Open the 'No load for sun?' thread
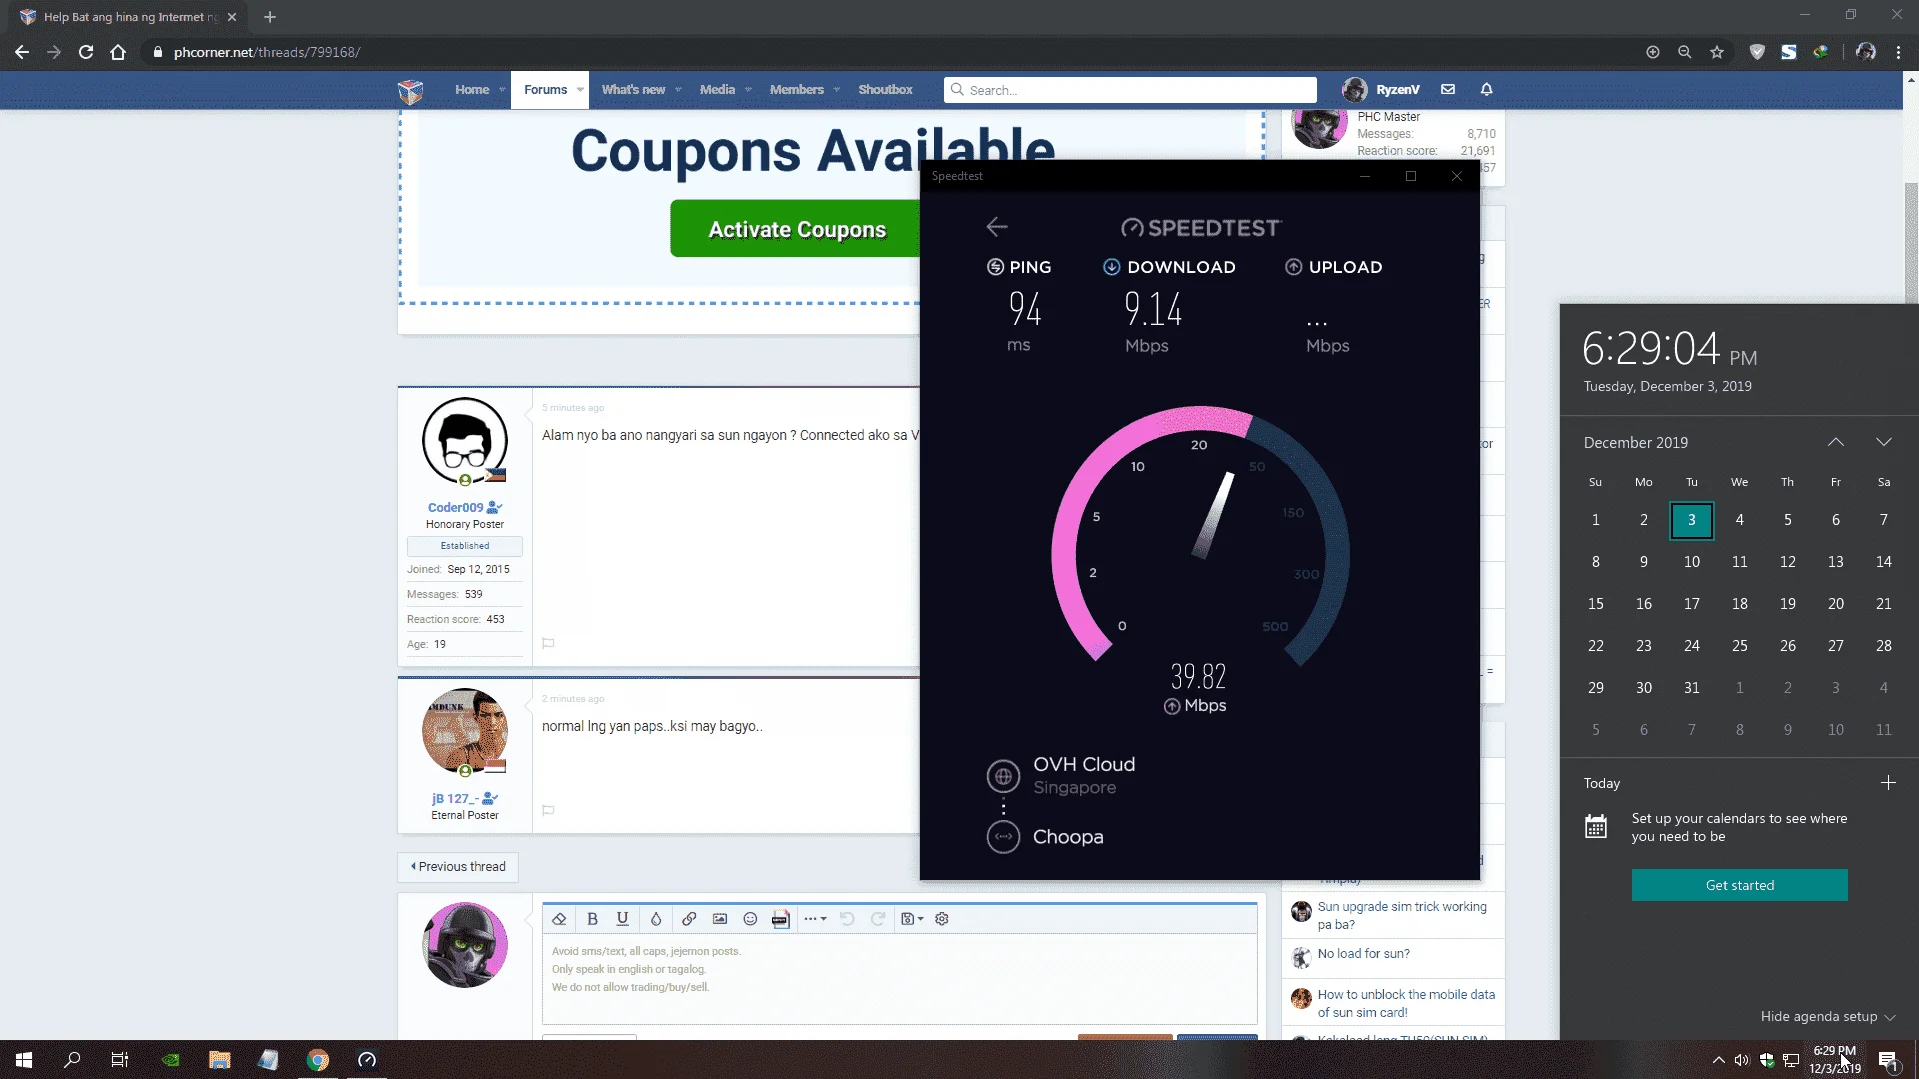Screen dimensions: 1919x1079 (x=1363, y=954)
